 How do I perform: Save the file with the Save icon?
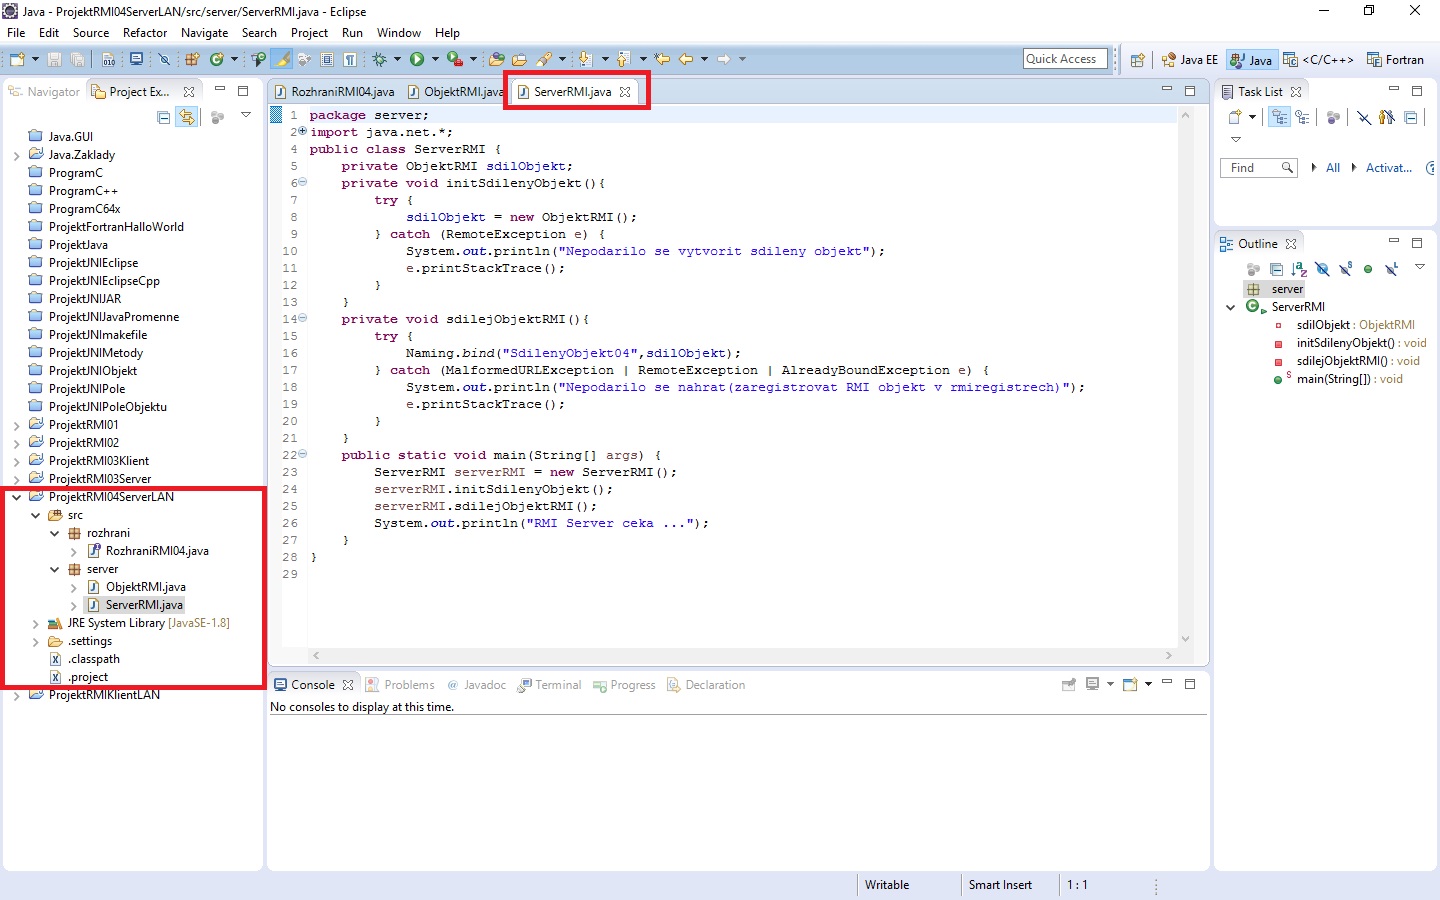[53, 59]
